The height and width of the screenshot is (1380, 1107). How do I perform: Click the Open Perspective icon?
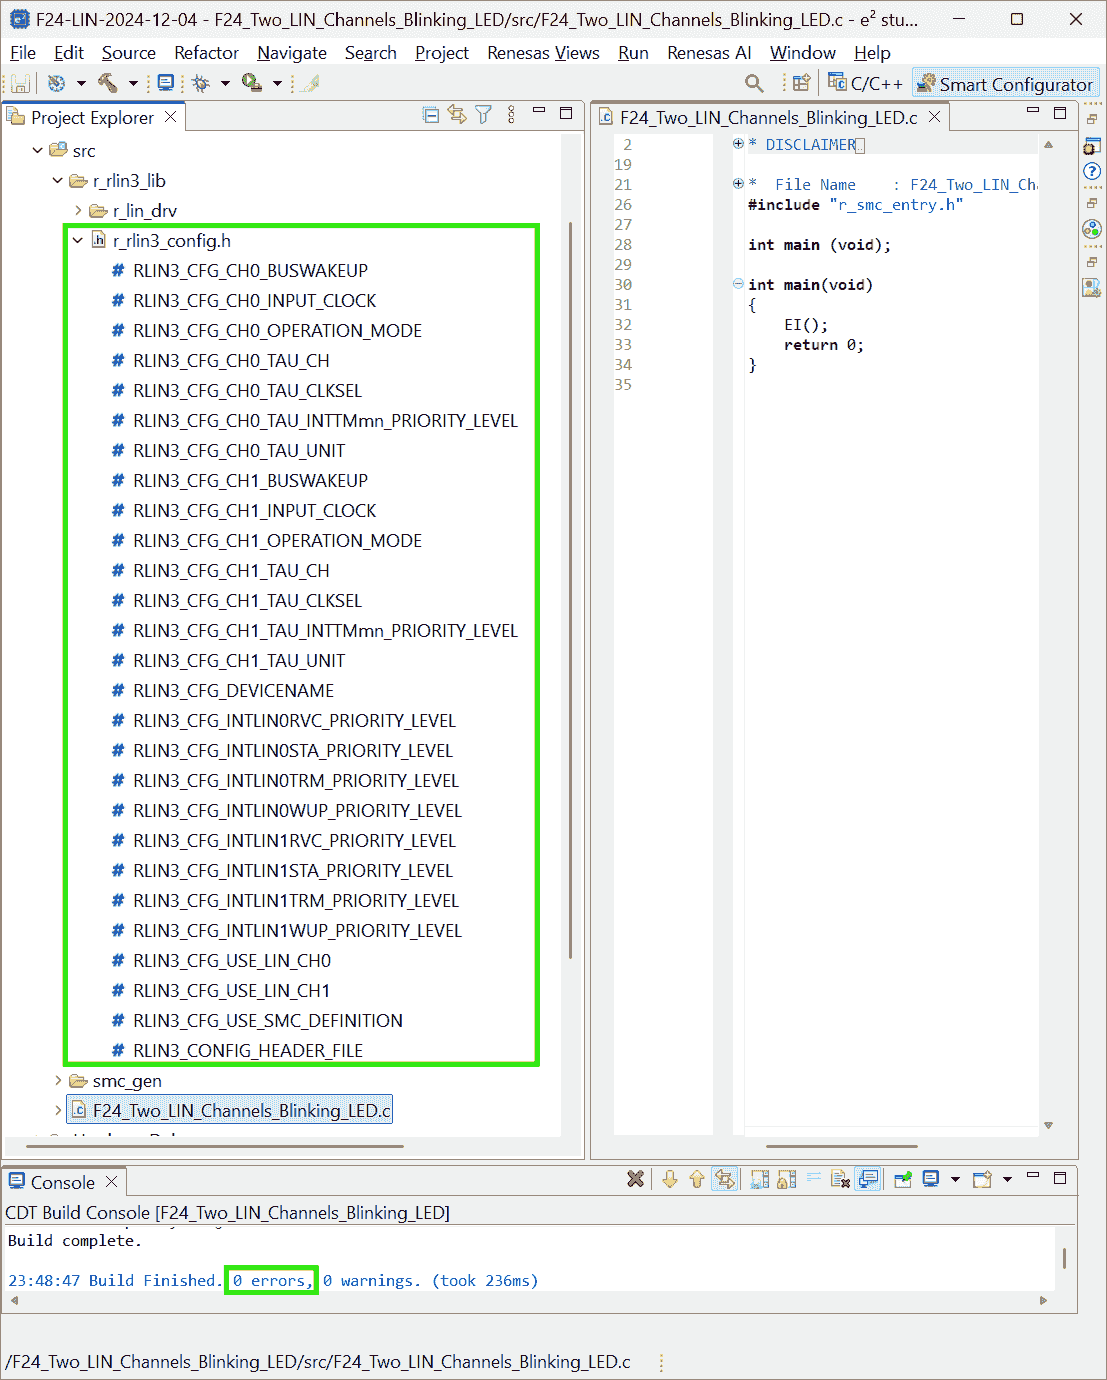tap(801, 84)
